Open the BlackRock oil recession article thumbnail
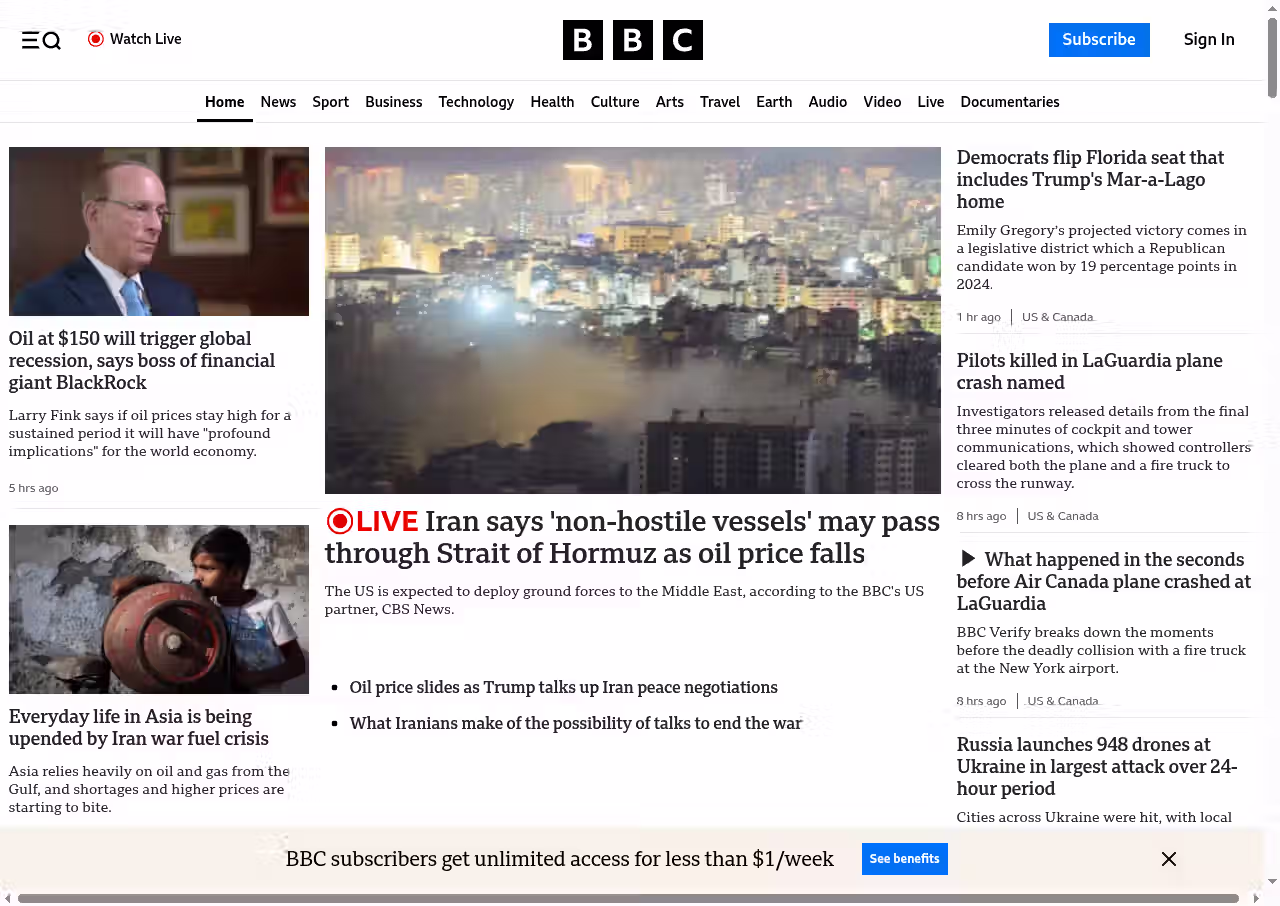Screen dimensions: 1280x906 click(159, 231)
